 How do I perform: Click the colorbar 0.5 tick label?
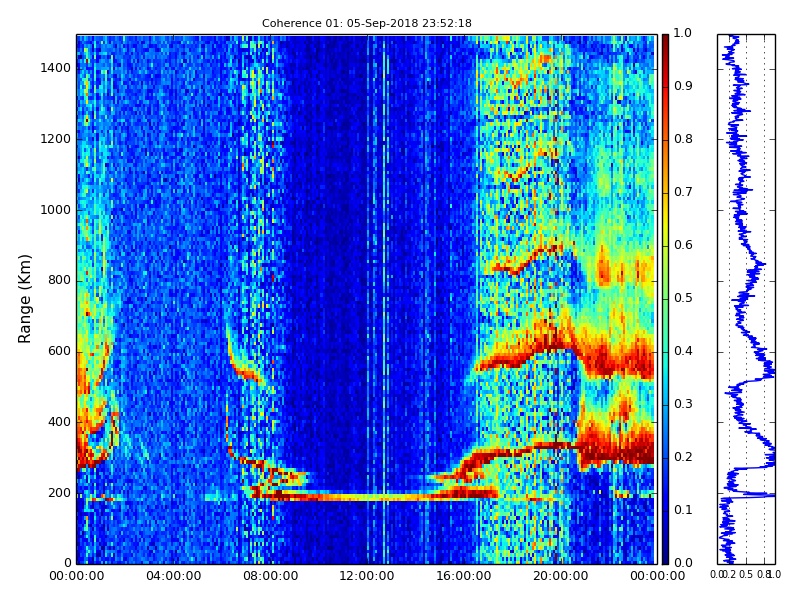click(x=683, y=298)
